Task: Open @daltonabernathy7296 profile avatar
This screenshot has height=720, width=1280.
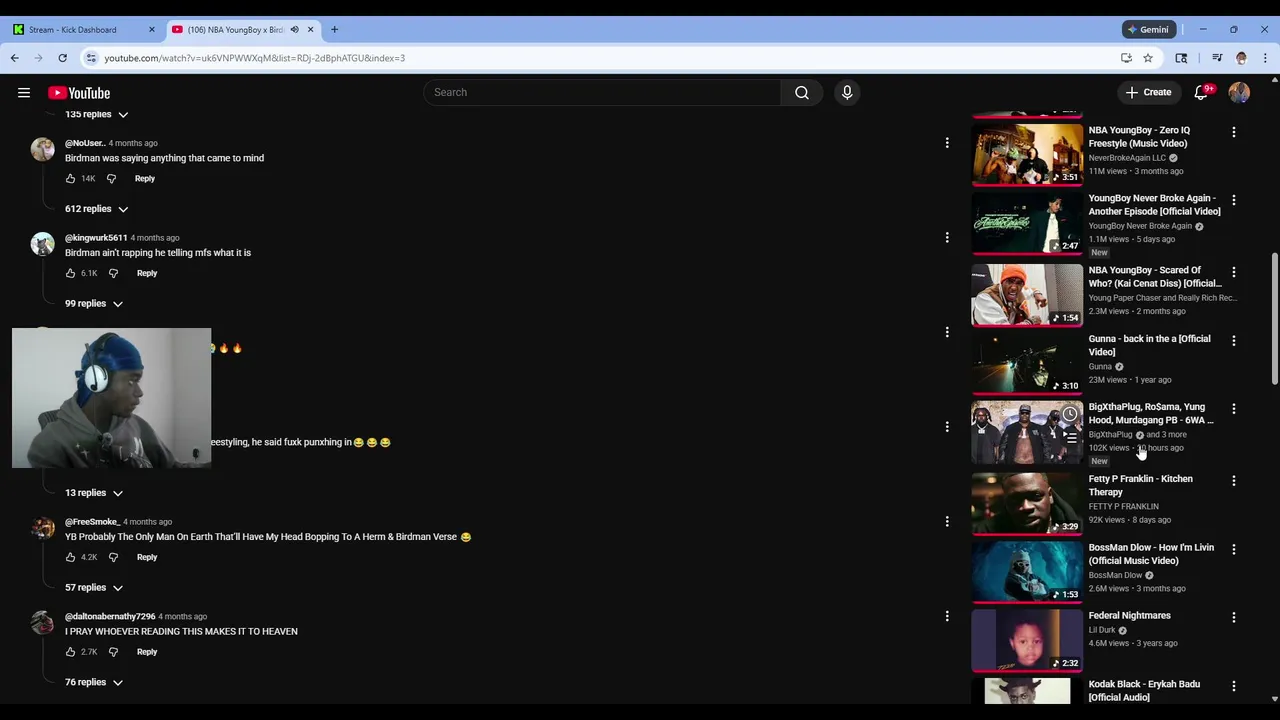Action: tap(42, 623)
